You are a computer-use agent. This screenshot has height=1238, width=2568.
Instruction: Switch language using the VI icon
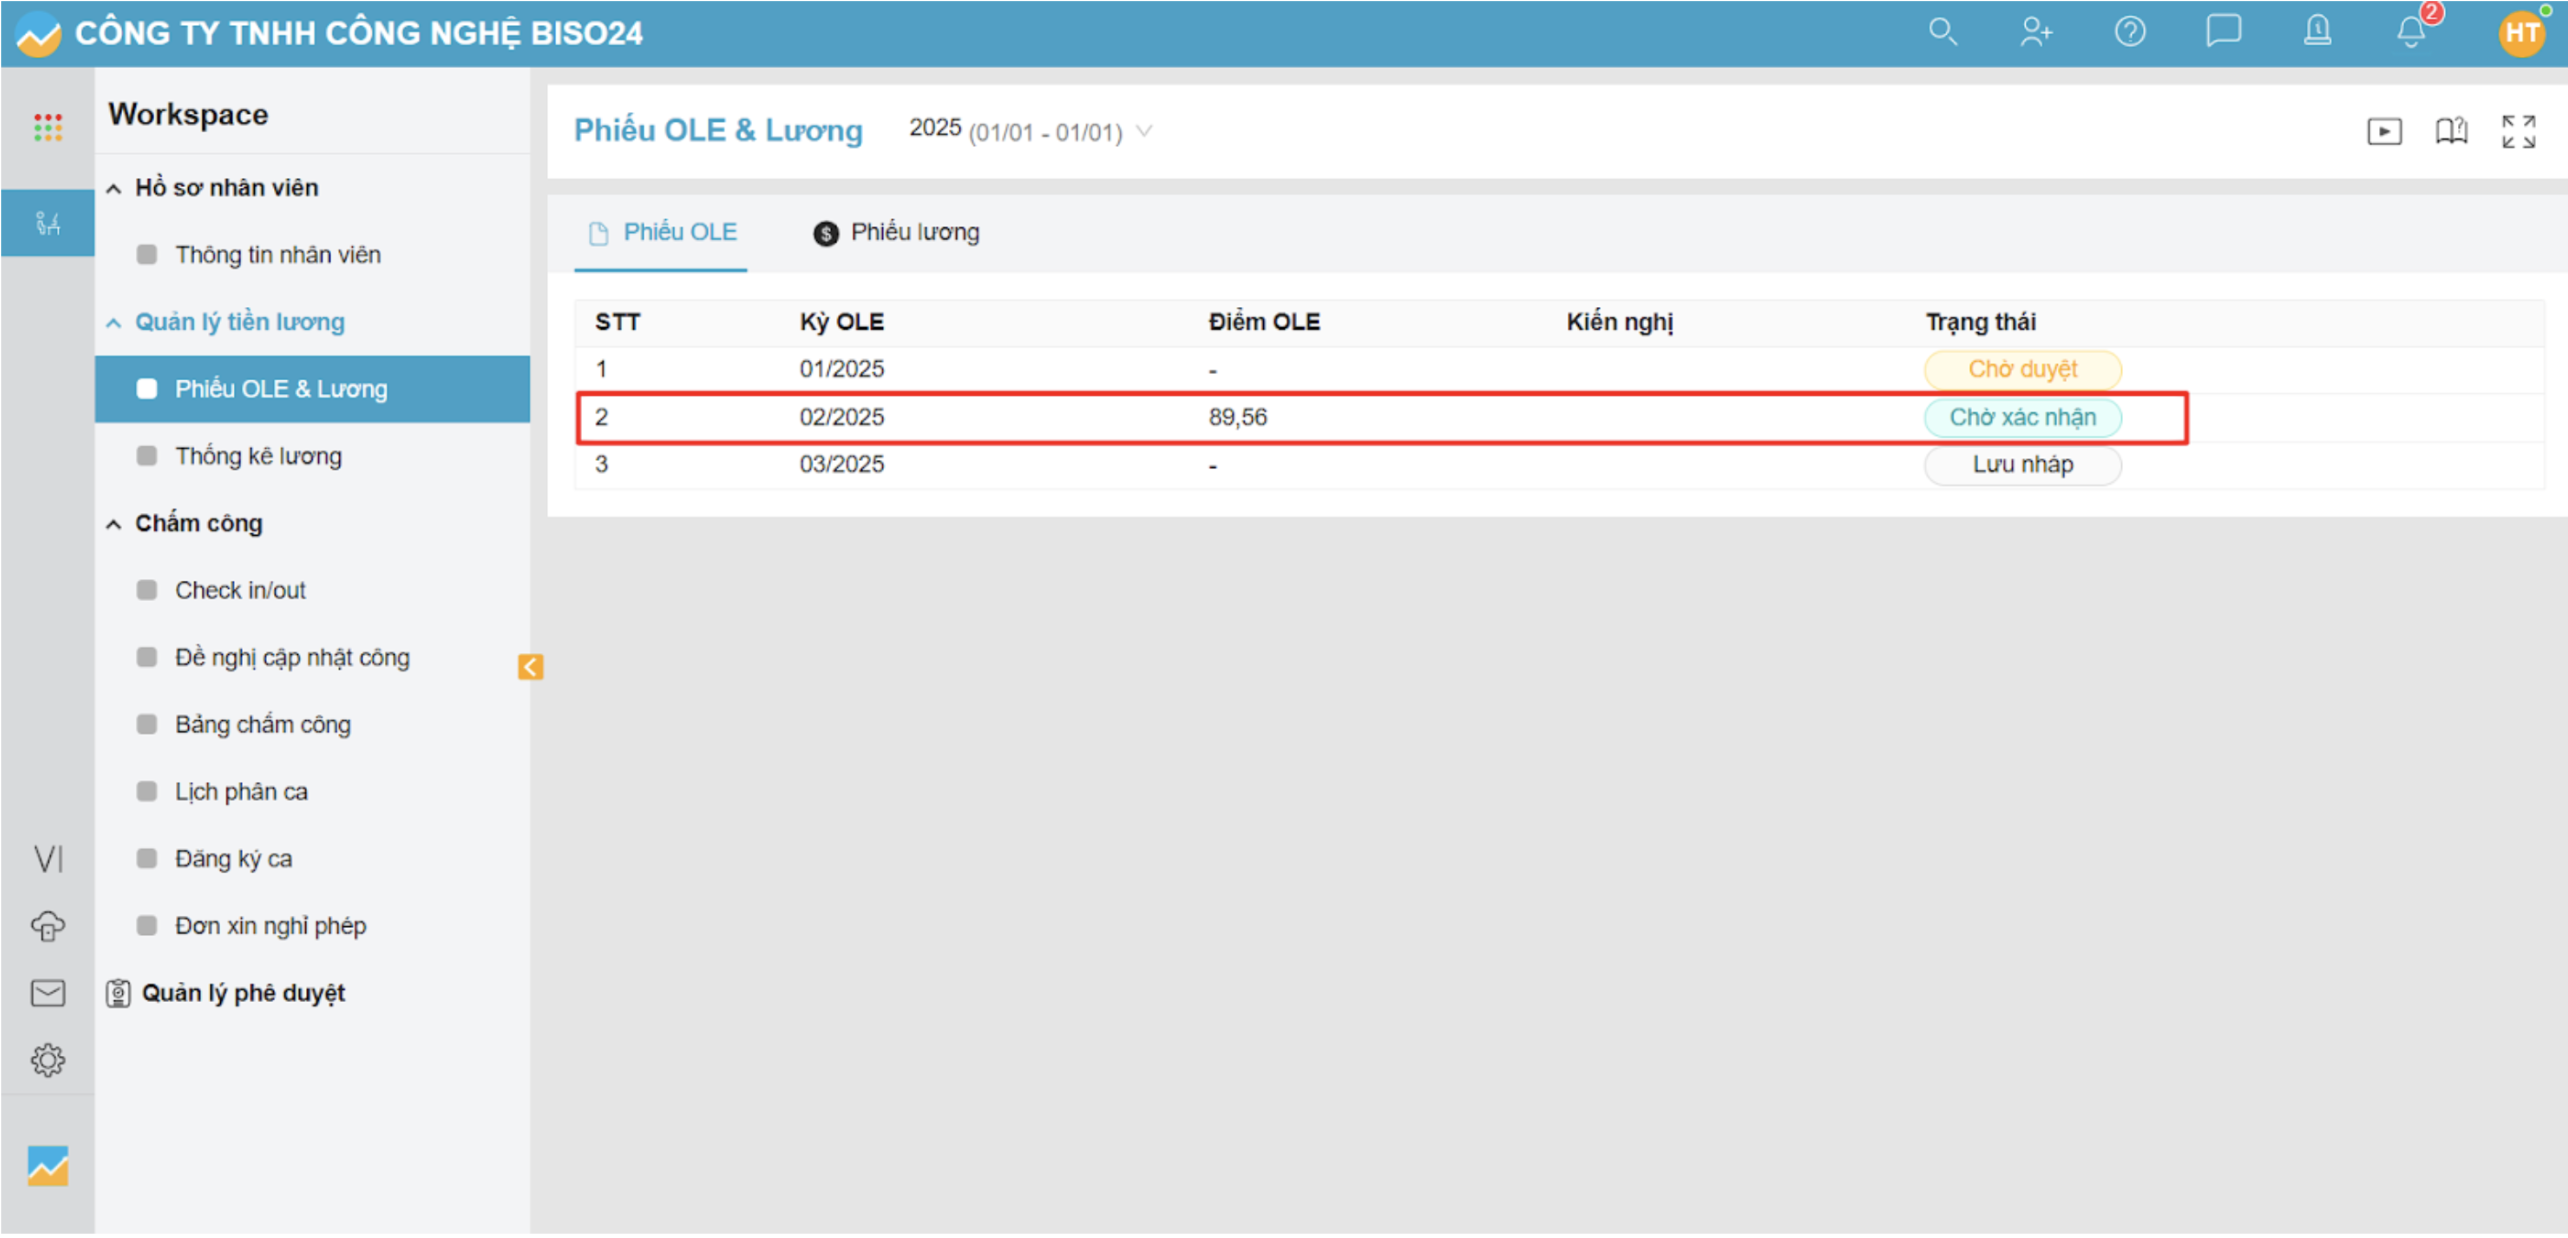(48, 858)
